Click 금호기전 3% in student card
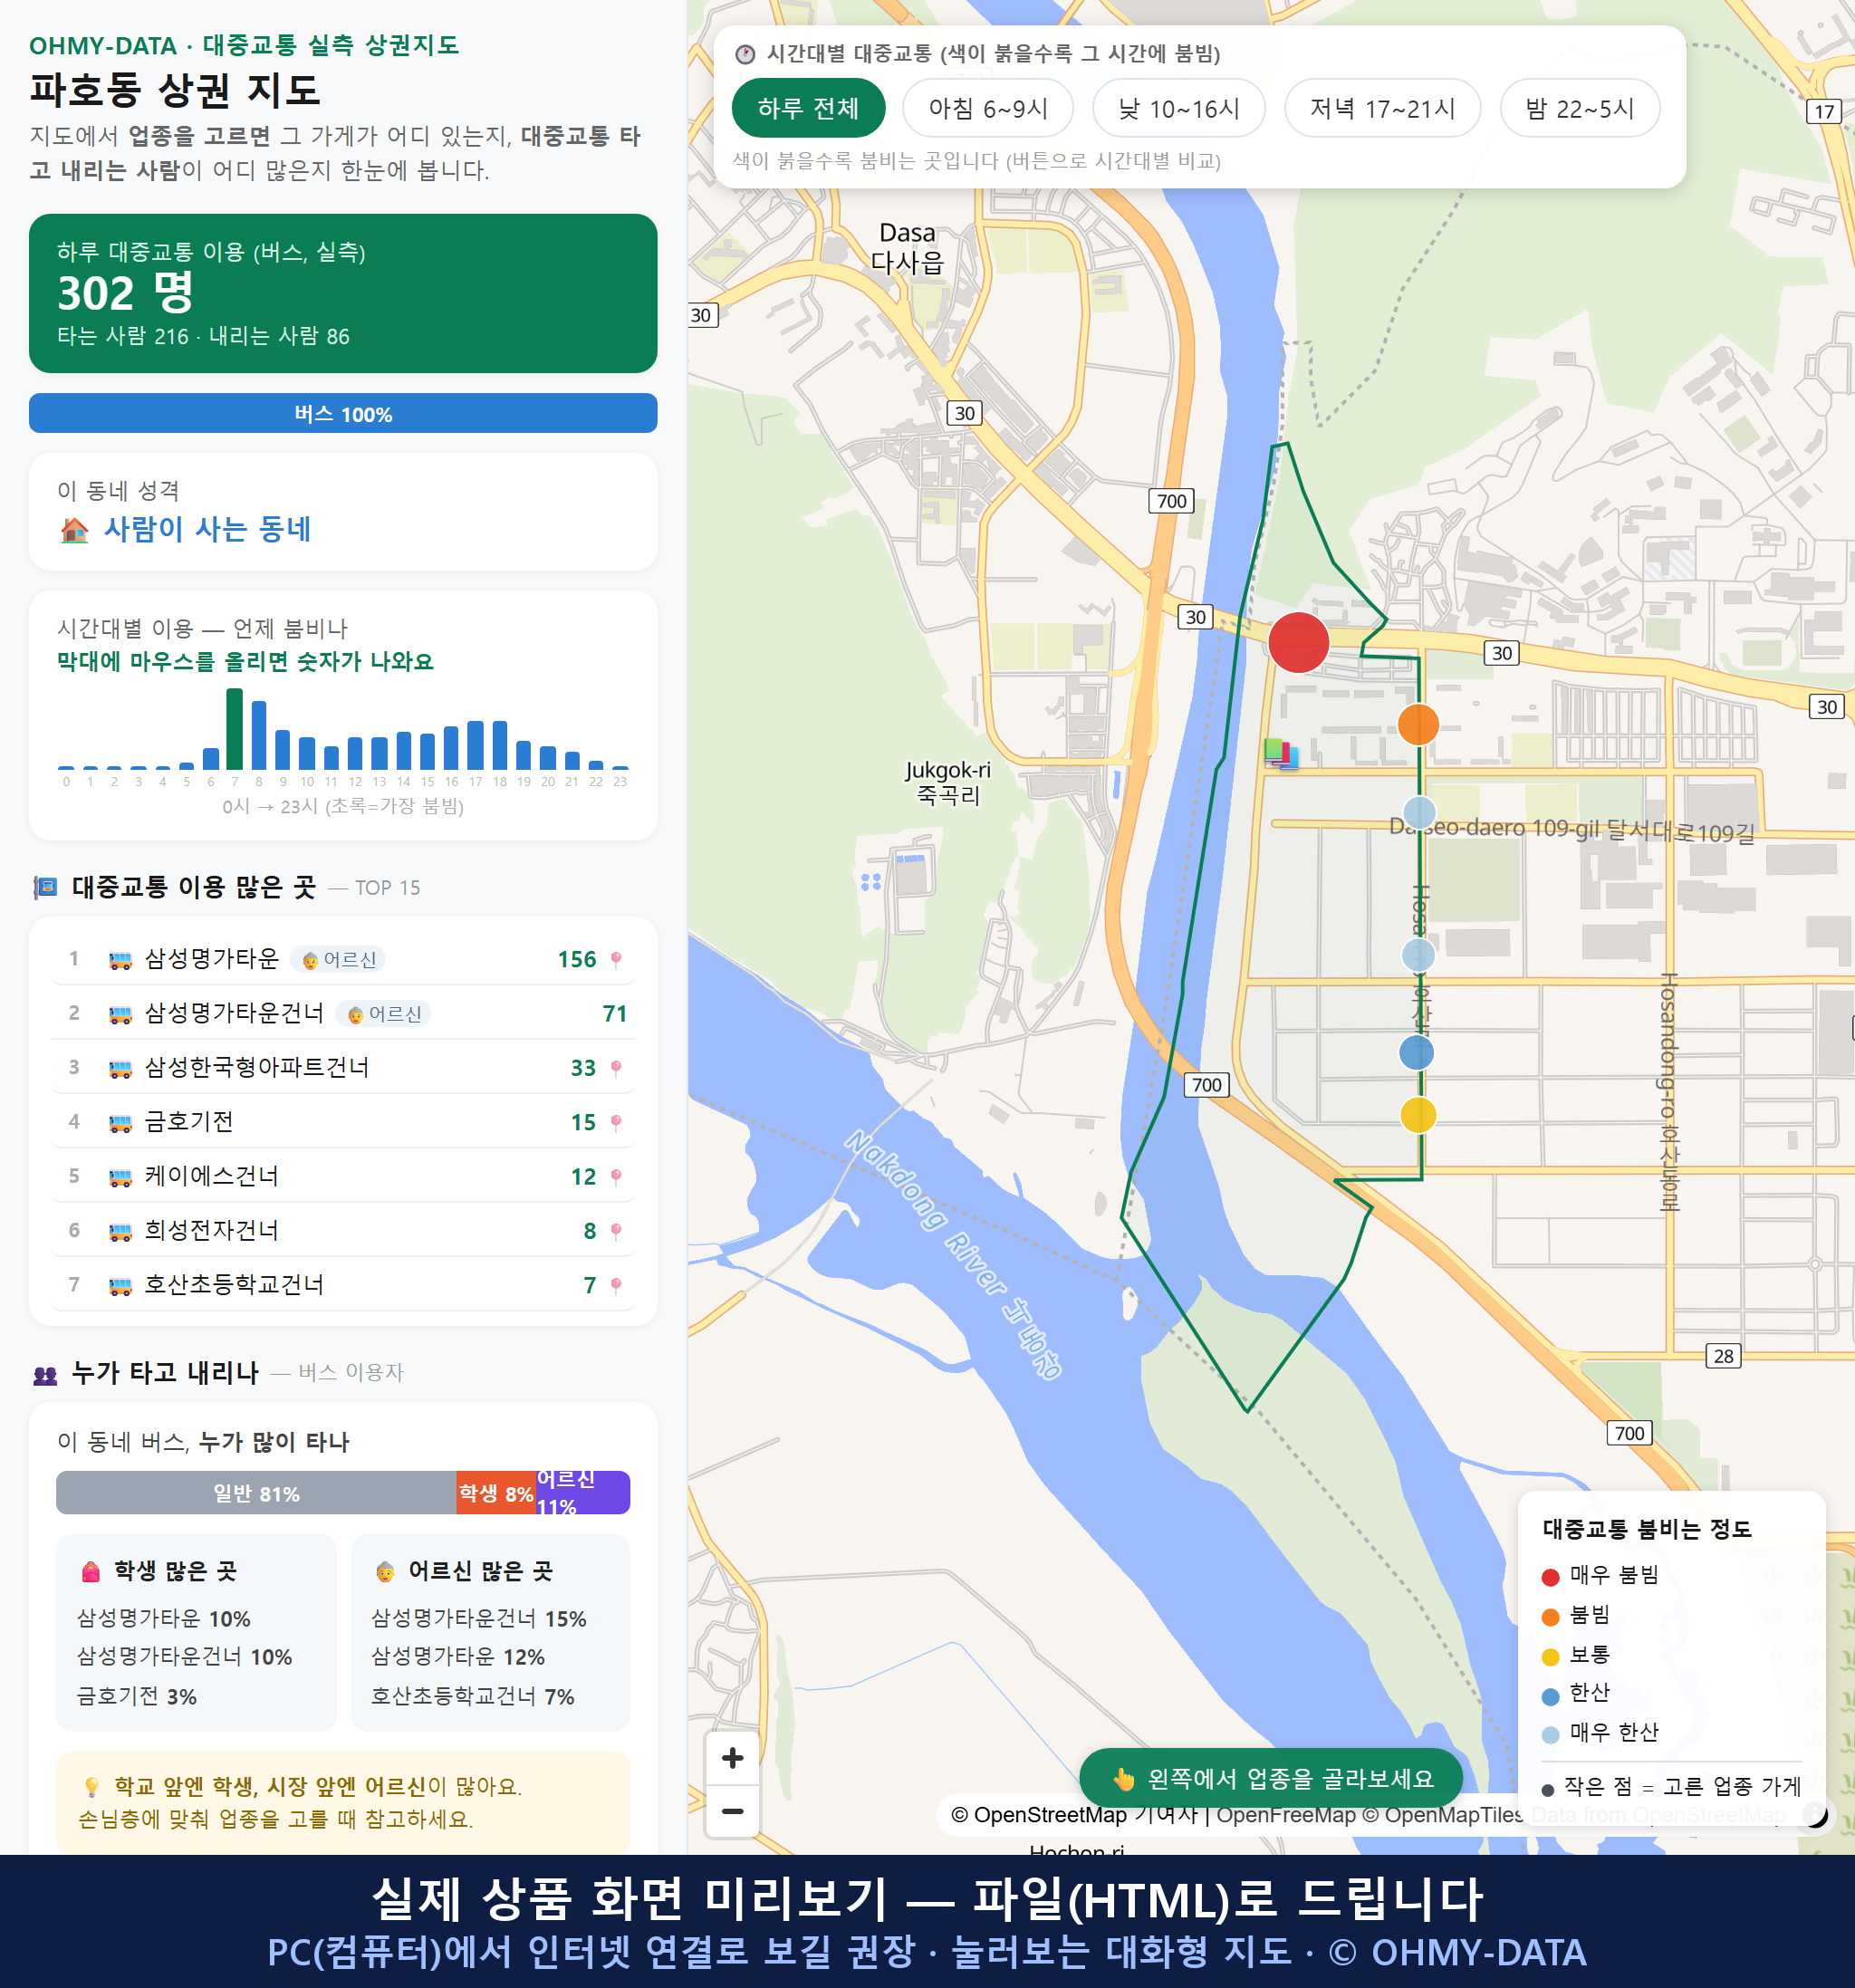1855x1988 pixels. [137, 1696]
